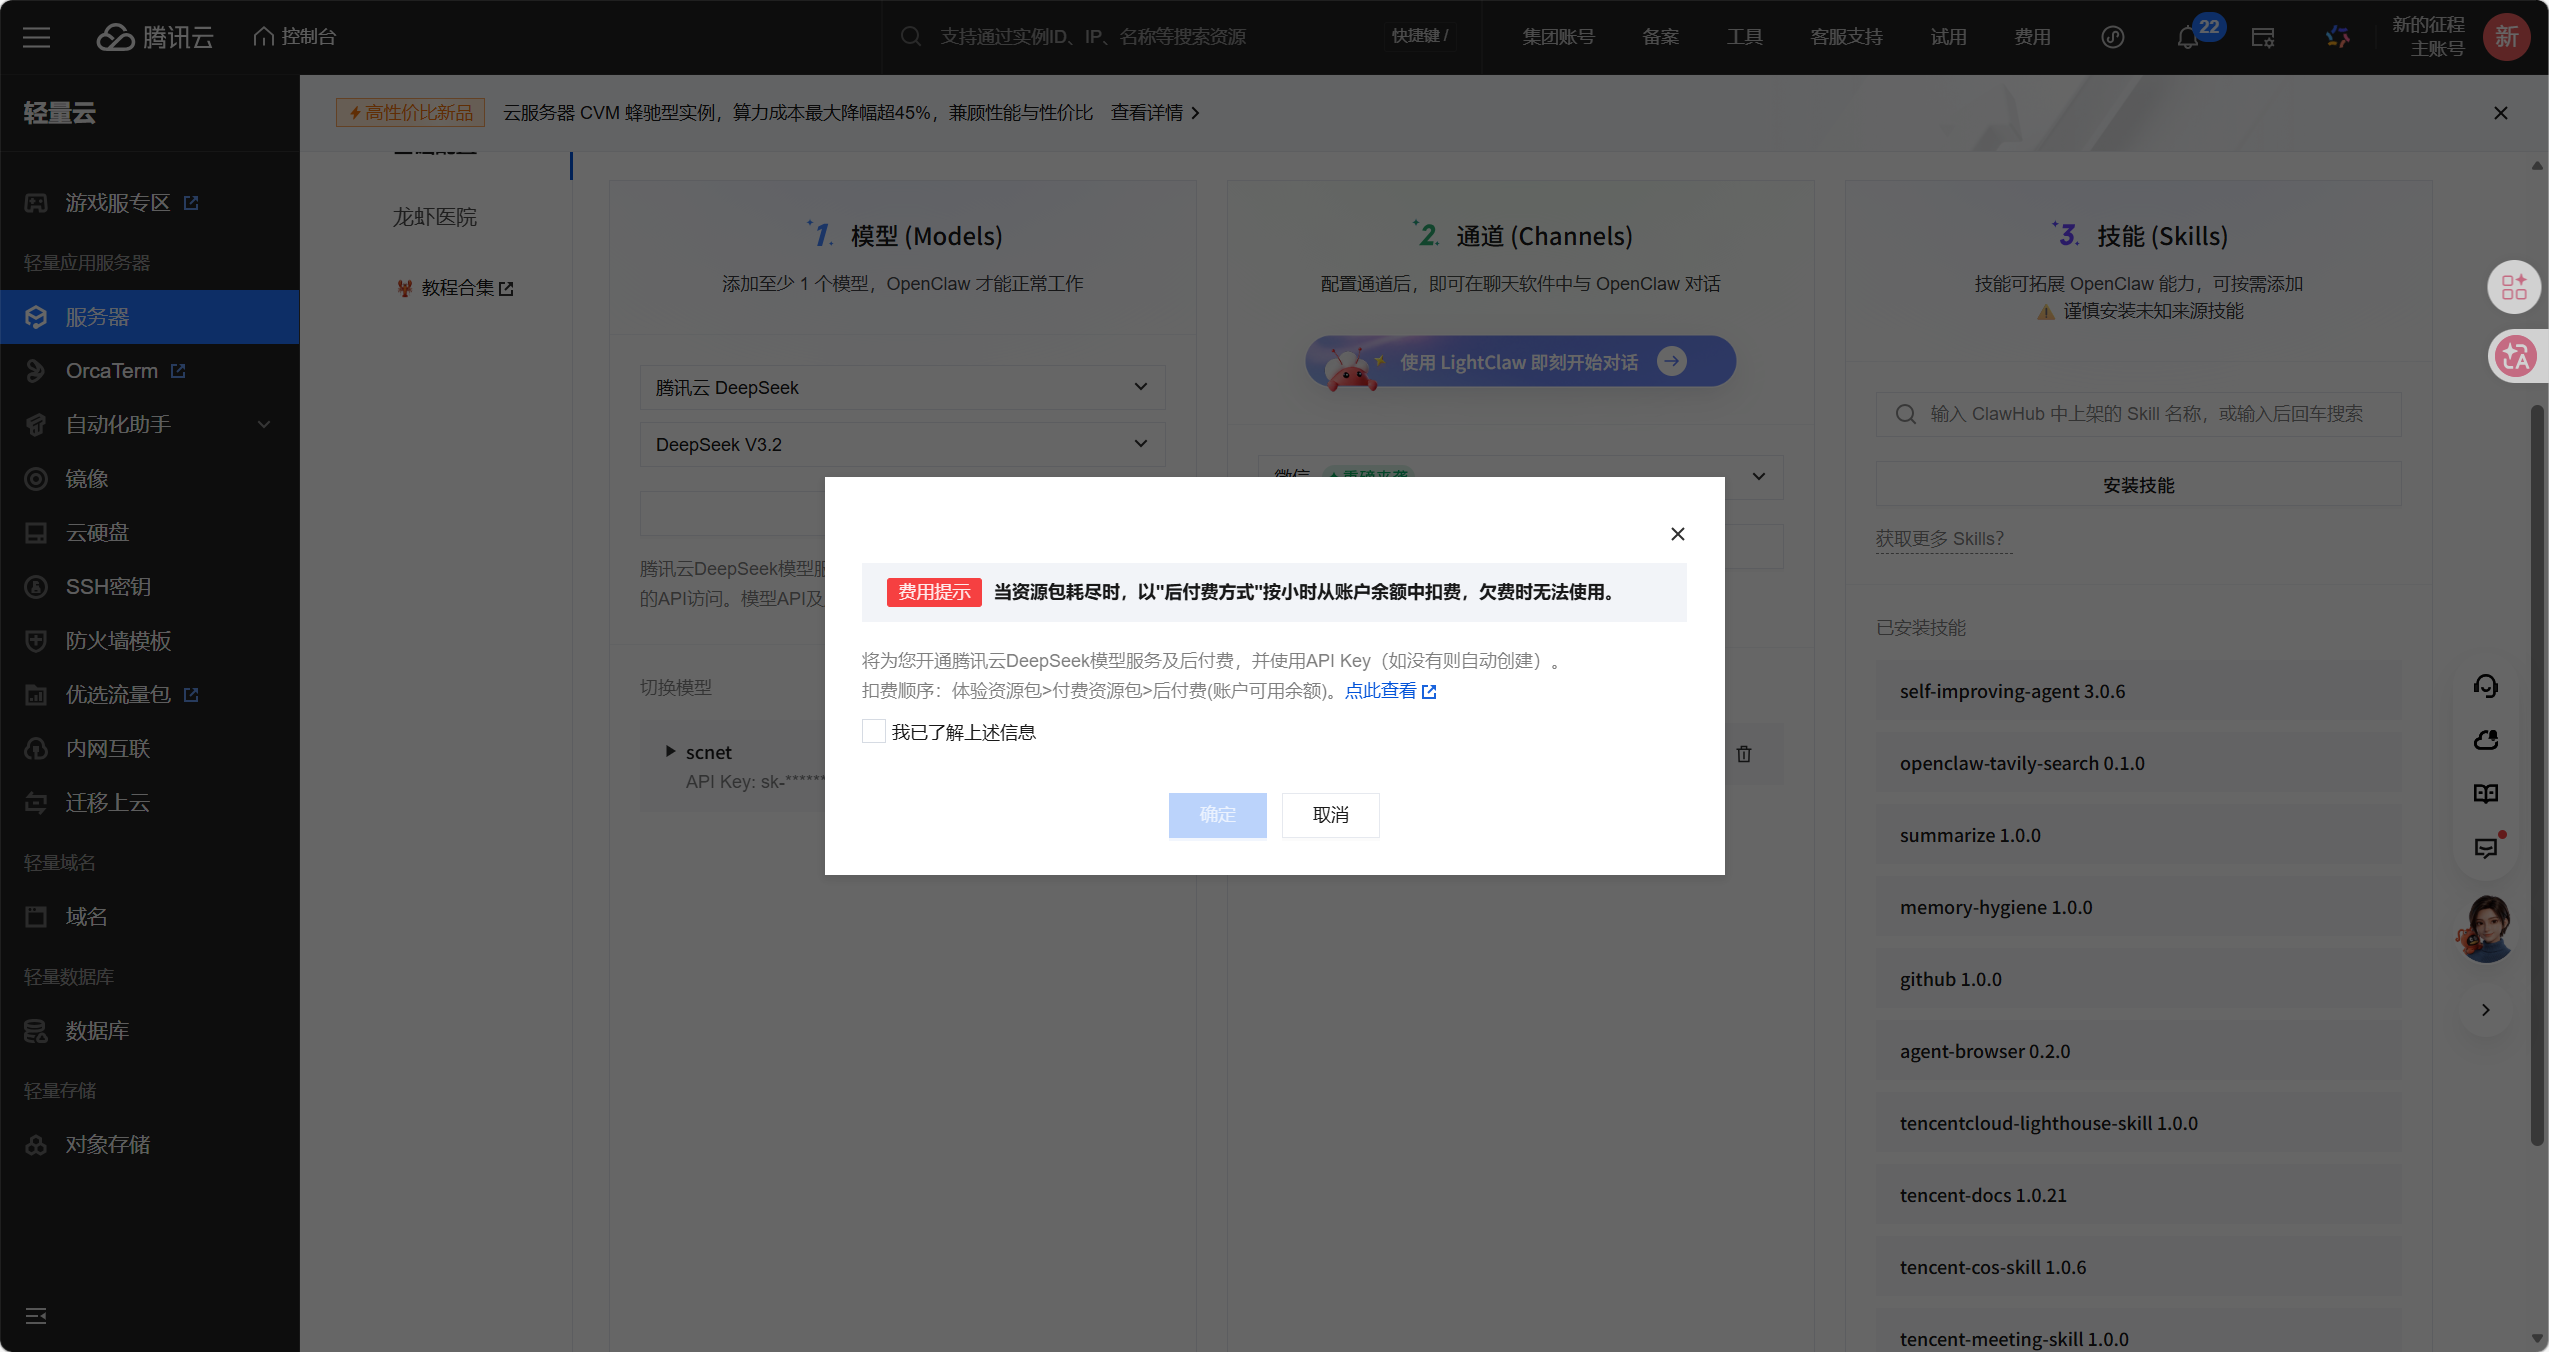Open 客服支持 menu
This screenshot has height=1352, width=2549.
click(x=1846, y=37)
